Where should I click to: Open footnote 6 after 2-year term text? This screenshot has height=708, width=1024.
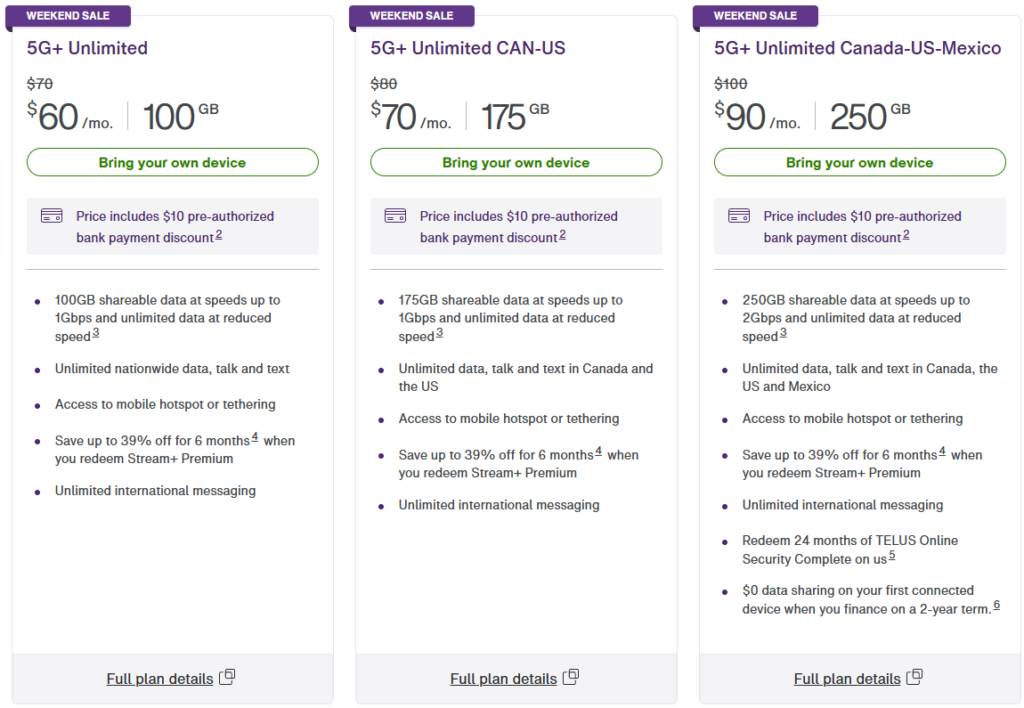click(997, 606)
